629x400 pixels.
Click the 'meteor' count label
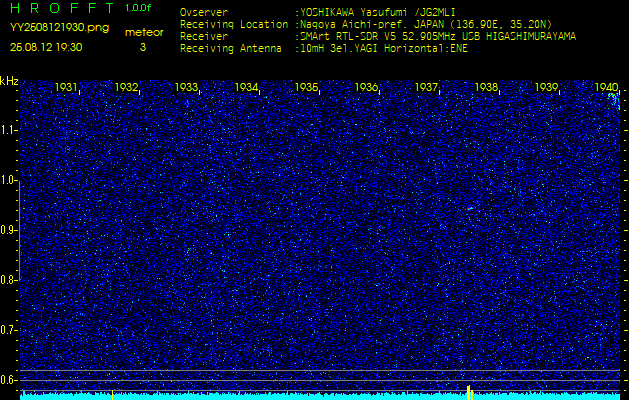144,33
